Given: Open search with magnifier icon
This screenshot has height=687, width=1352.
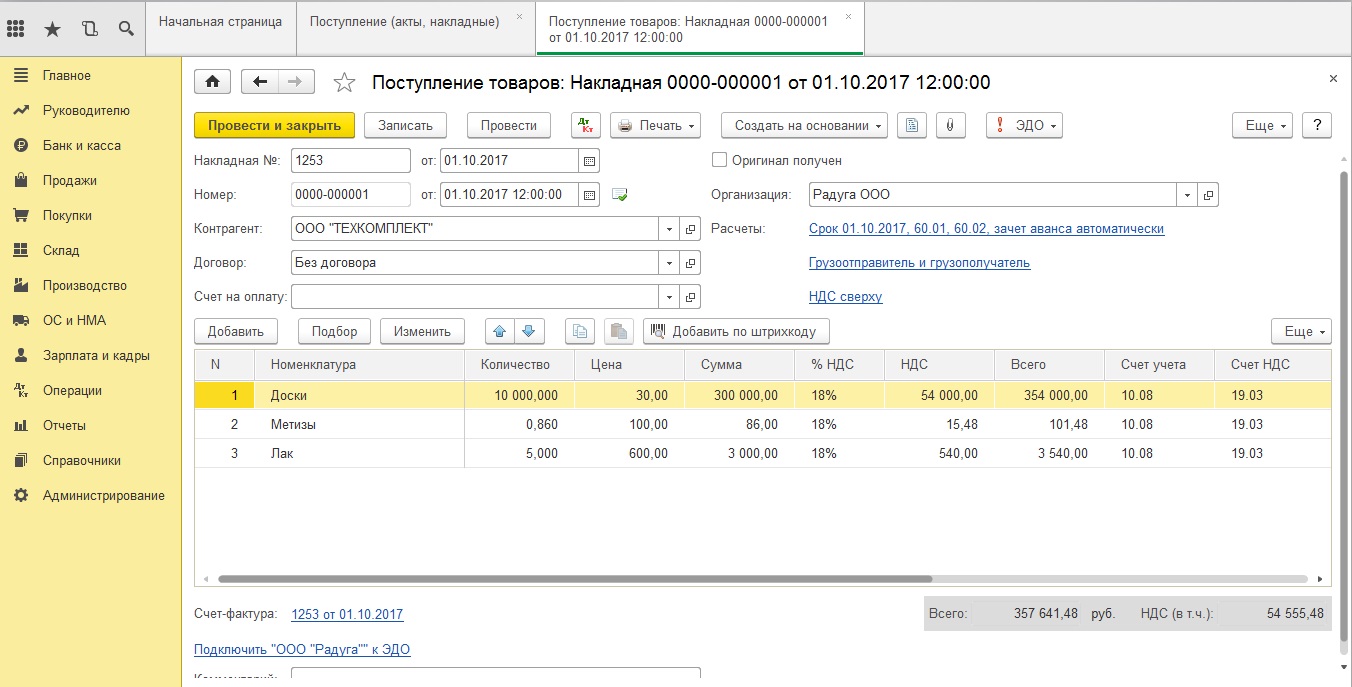Looking at the screenshot, I should coord(126,28).
